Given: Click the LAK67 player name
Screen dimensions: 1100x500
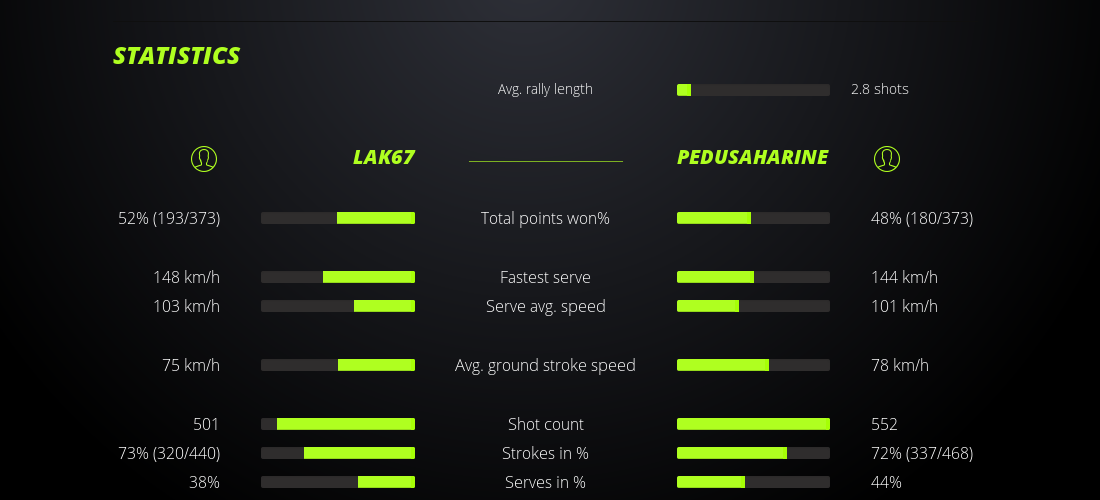Looking at the screenshot, I should click(383, 157).
